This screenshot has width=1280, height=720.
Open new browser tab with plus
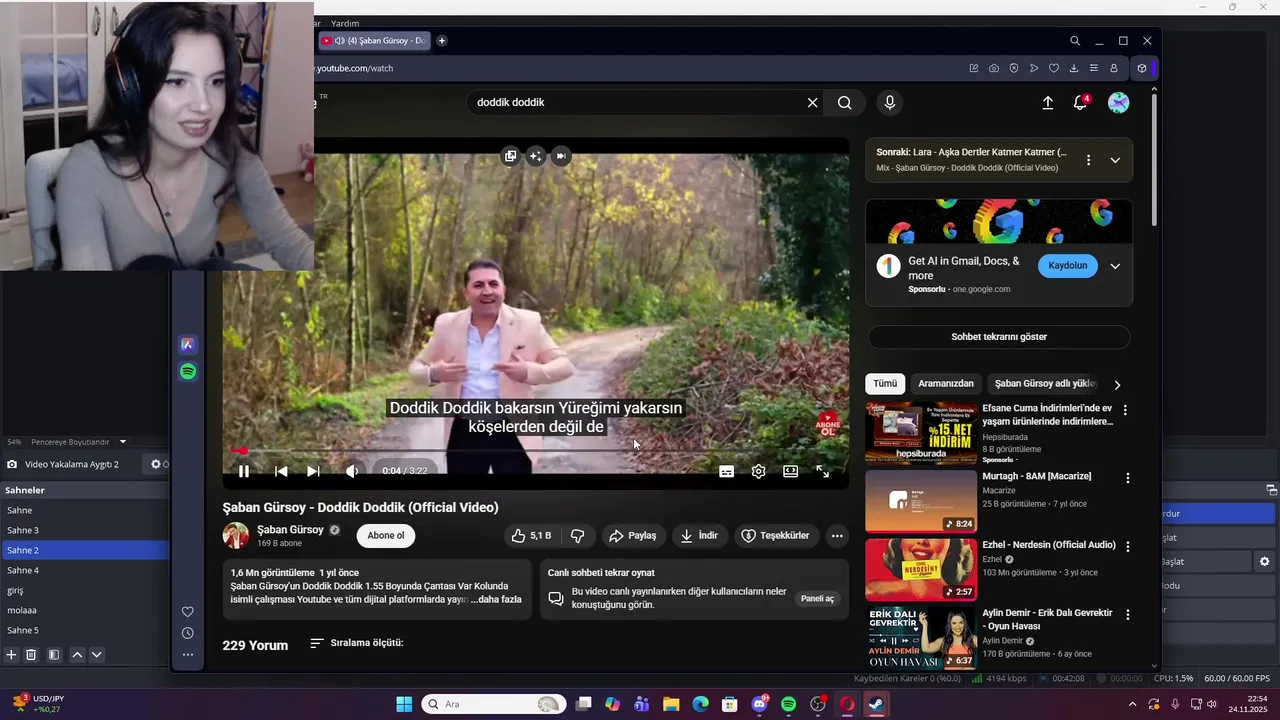pyautogui.click(x=442, y=41)
